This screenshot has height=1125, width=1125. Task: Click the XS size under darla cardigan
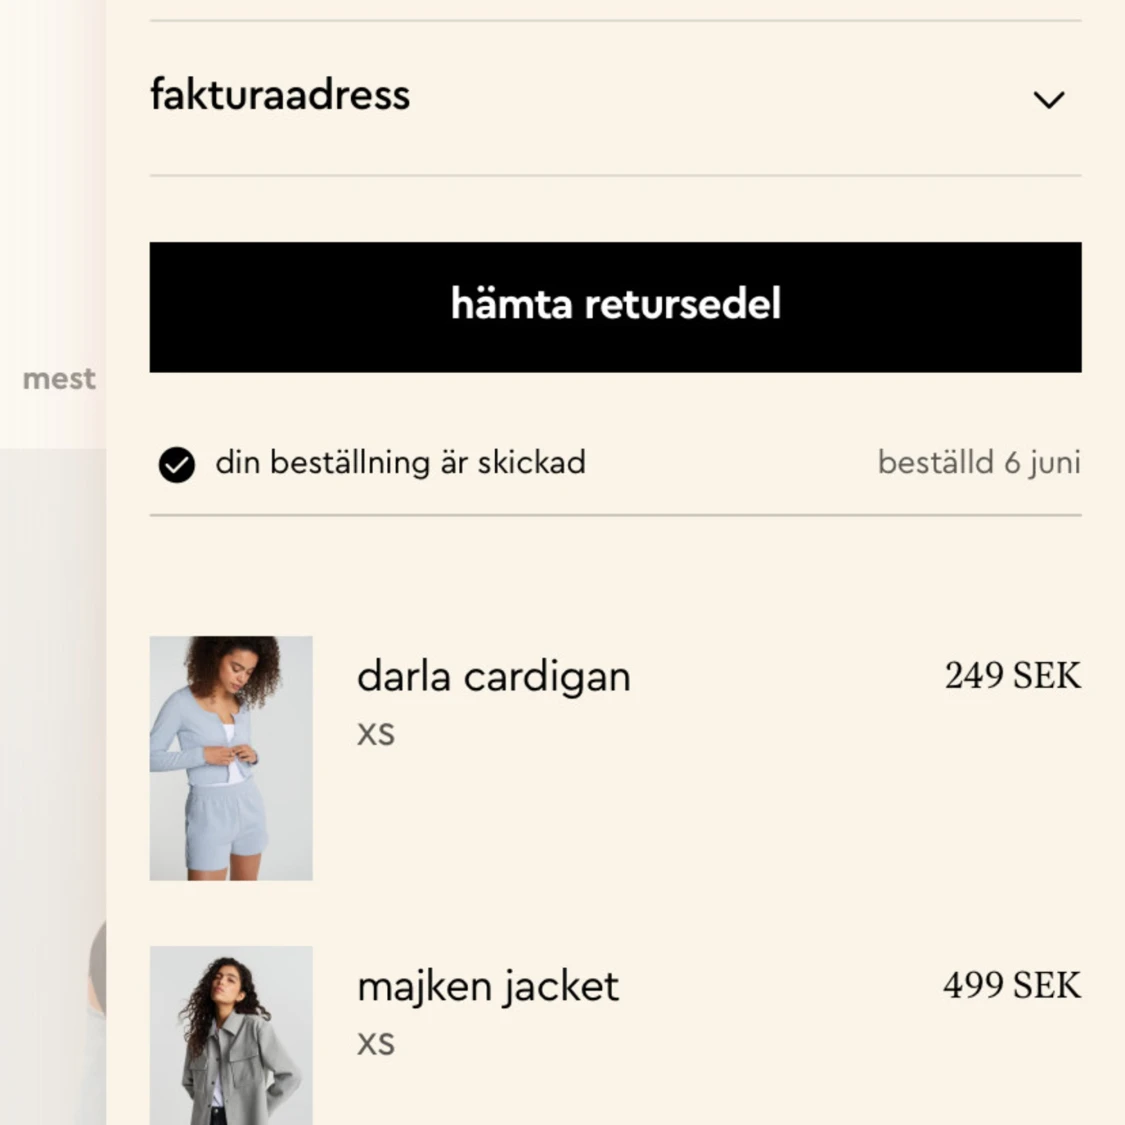coord(376,735)
